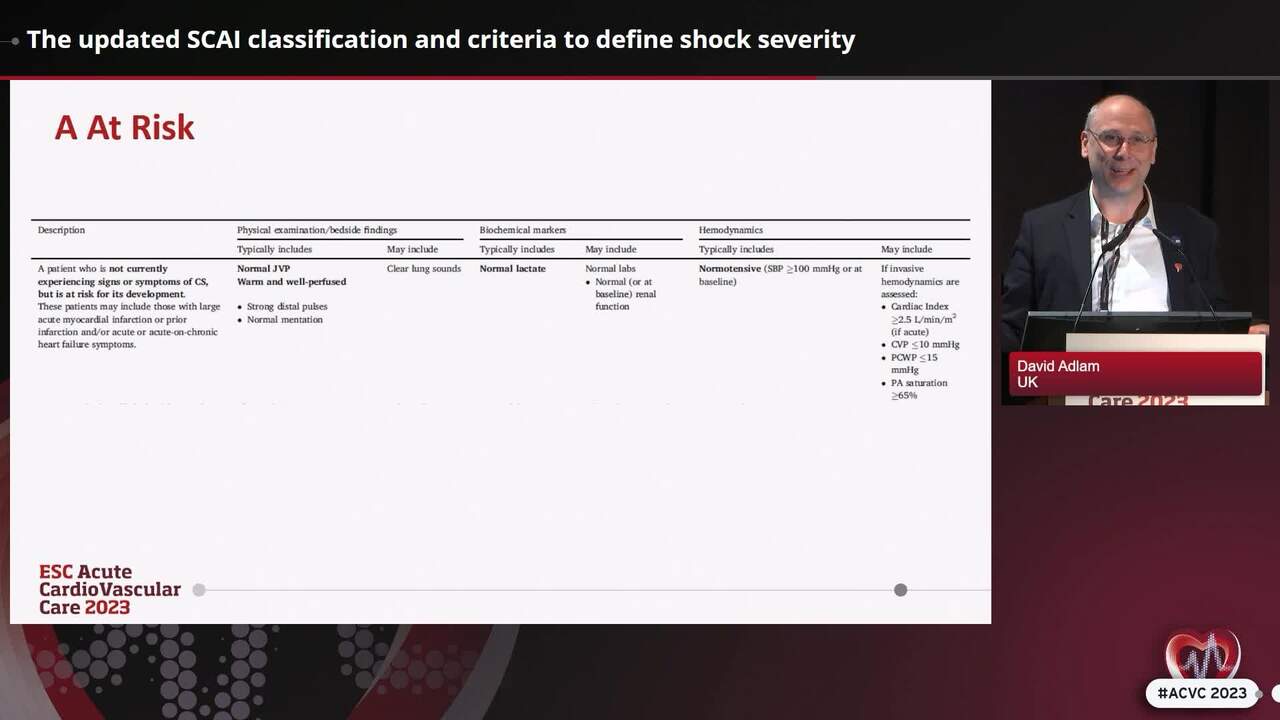Screen dimensions: 1280x720
Task: Click the #ACVC 2023 hashtag badge
Action: pos(1201,693)
